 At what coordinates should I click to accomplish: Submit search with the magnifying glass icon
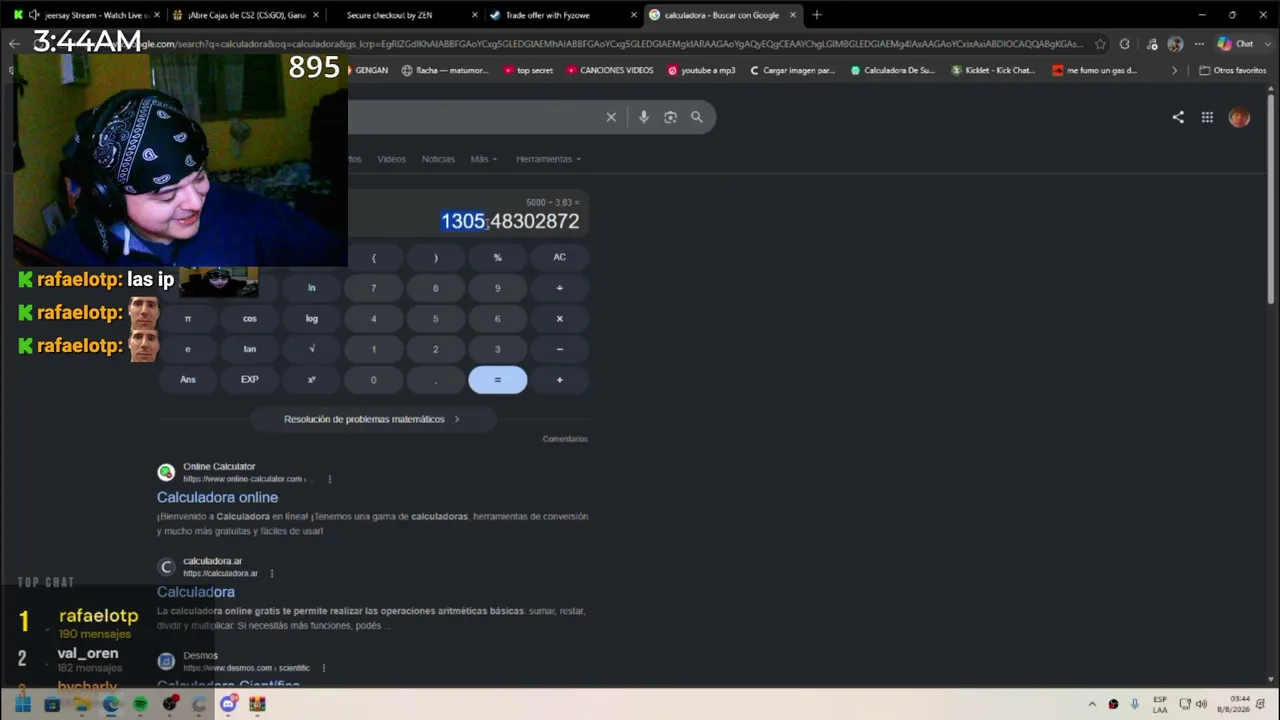(697, 117)
